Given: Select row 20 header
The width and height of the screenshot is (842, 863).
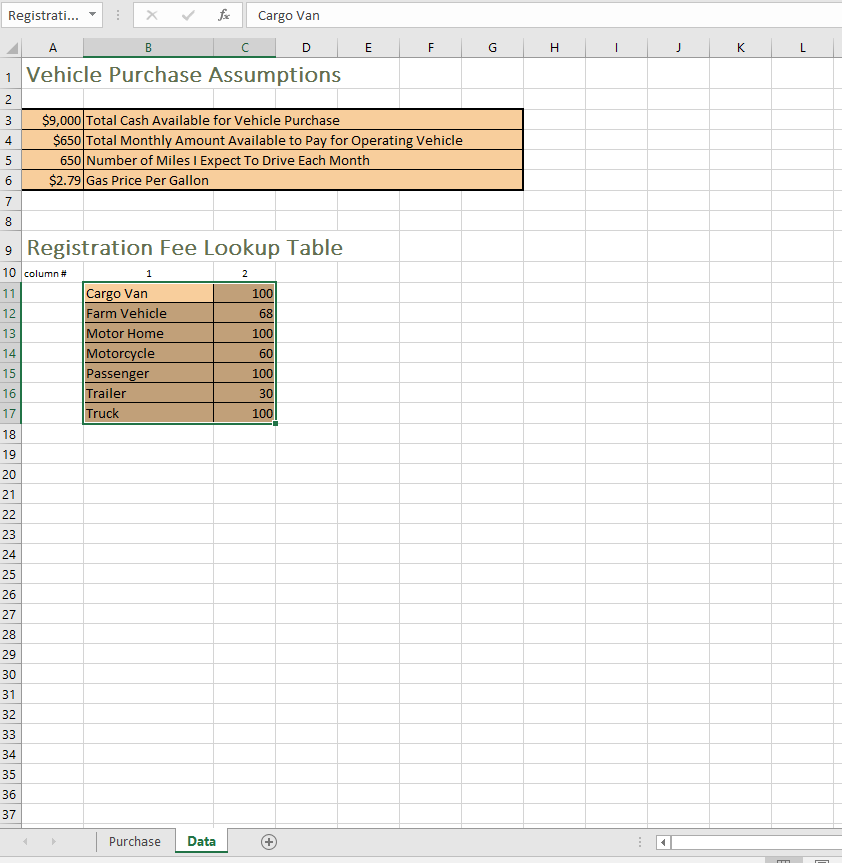Looking at the screenshot, I should click(10, 474).
